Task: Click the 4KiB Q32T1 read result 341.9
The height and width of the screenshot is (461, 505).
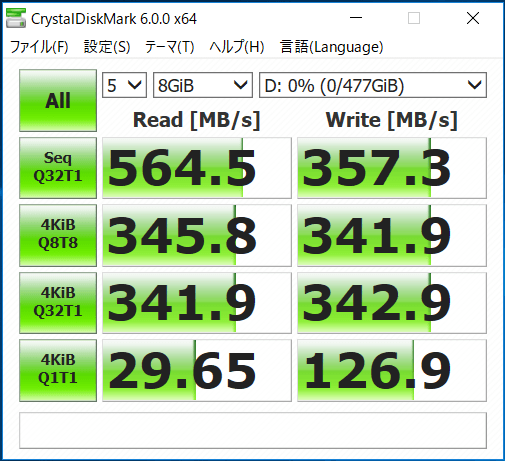Action: tap(197, 303)
